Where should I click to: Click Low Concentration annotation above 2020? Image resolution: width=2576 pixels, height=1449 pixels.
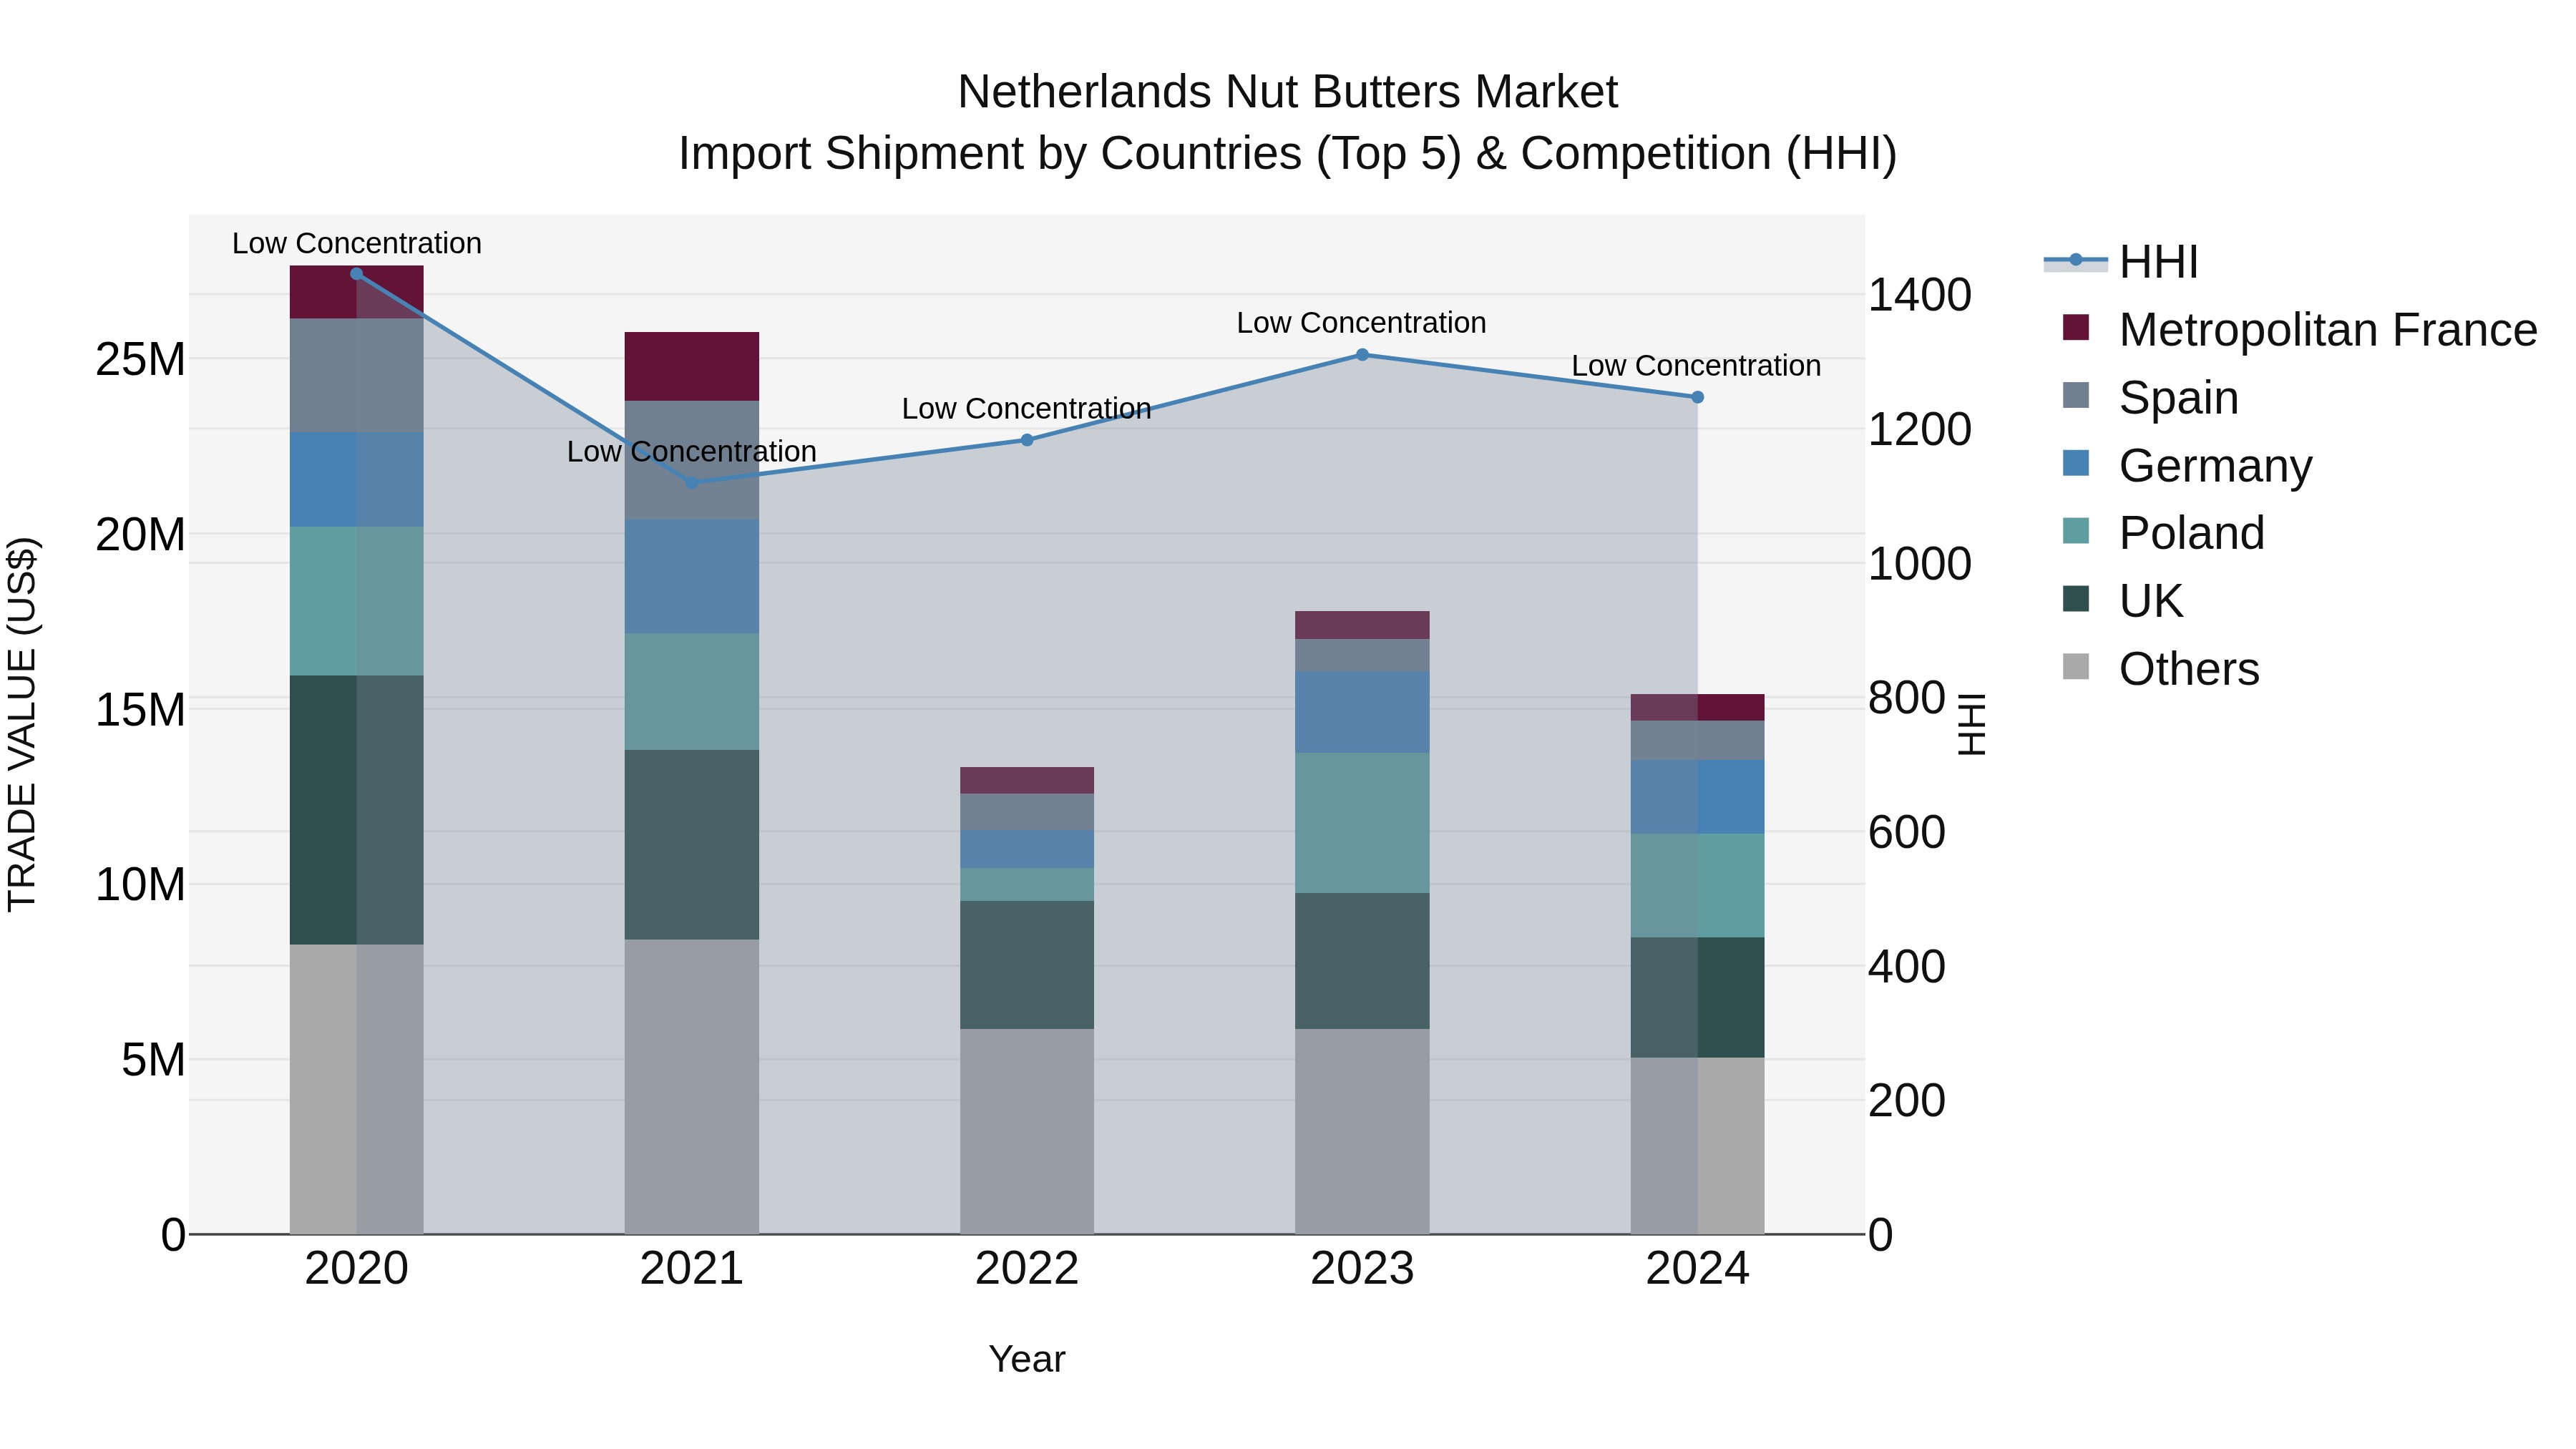[x=356, y=243]
